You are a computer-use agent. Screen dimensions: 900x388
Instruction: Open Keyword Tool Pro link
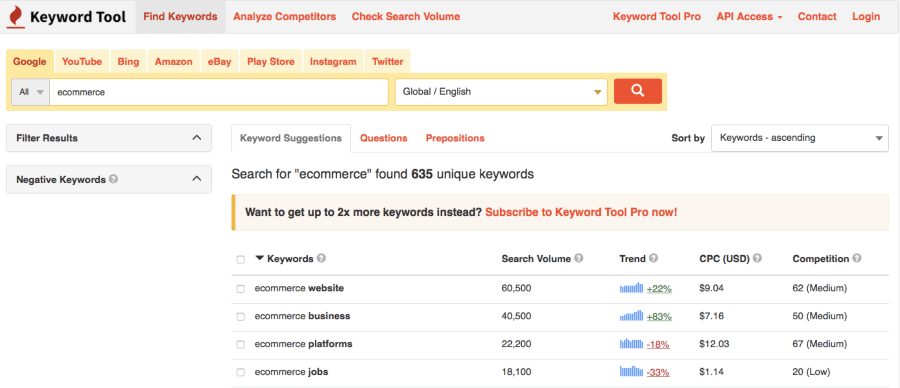(x=657, y=17)
